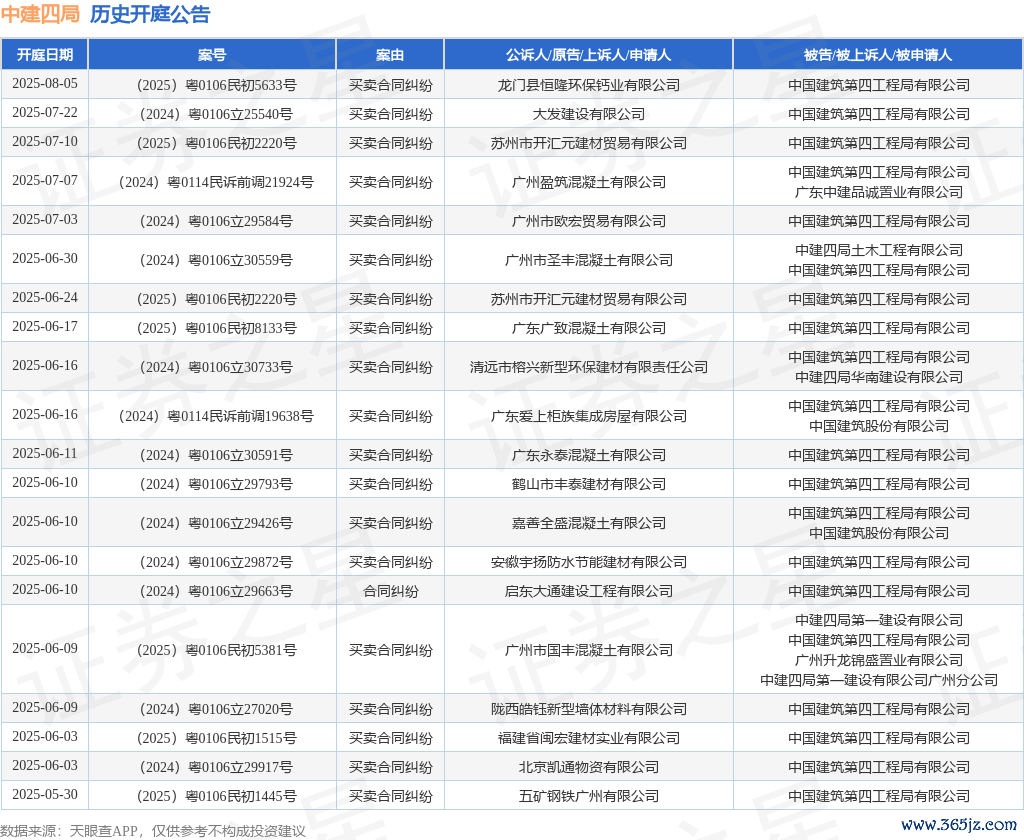The image size is (1024, 840).
Task: Click the 中建四局 title text
Action: pyautogui.click(x=40, y=14)
